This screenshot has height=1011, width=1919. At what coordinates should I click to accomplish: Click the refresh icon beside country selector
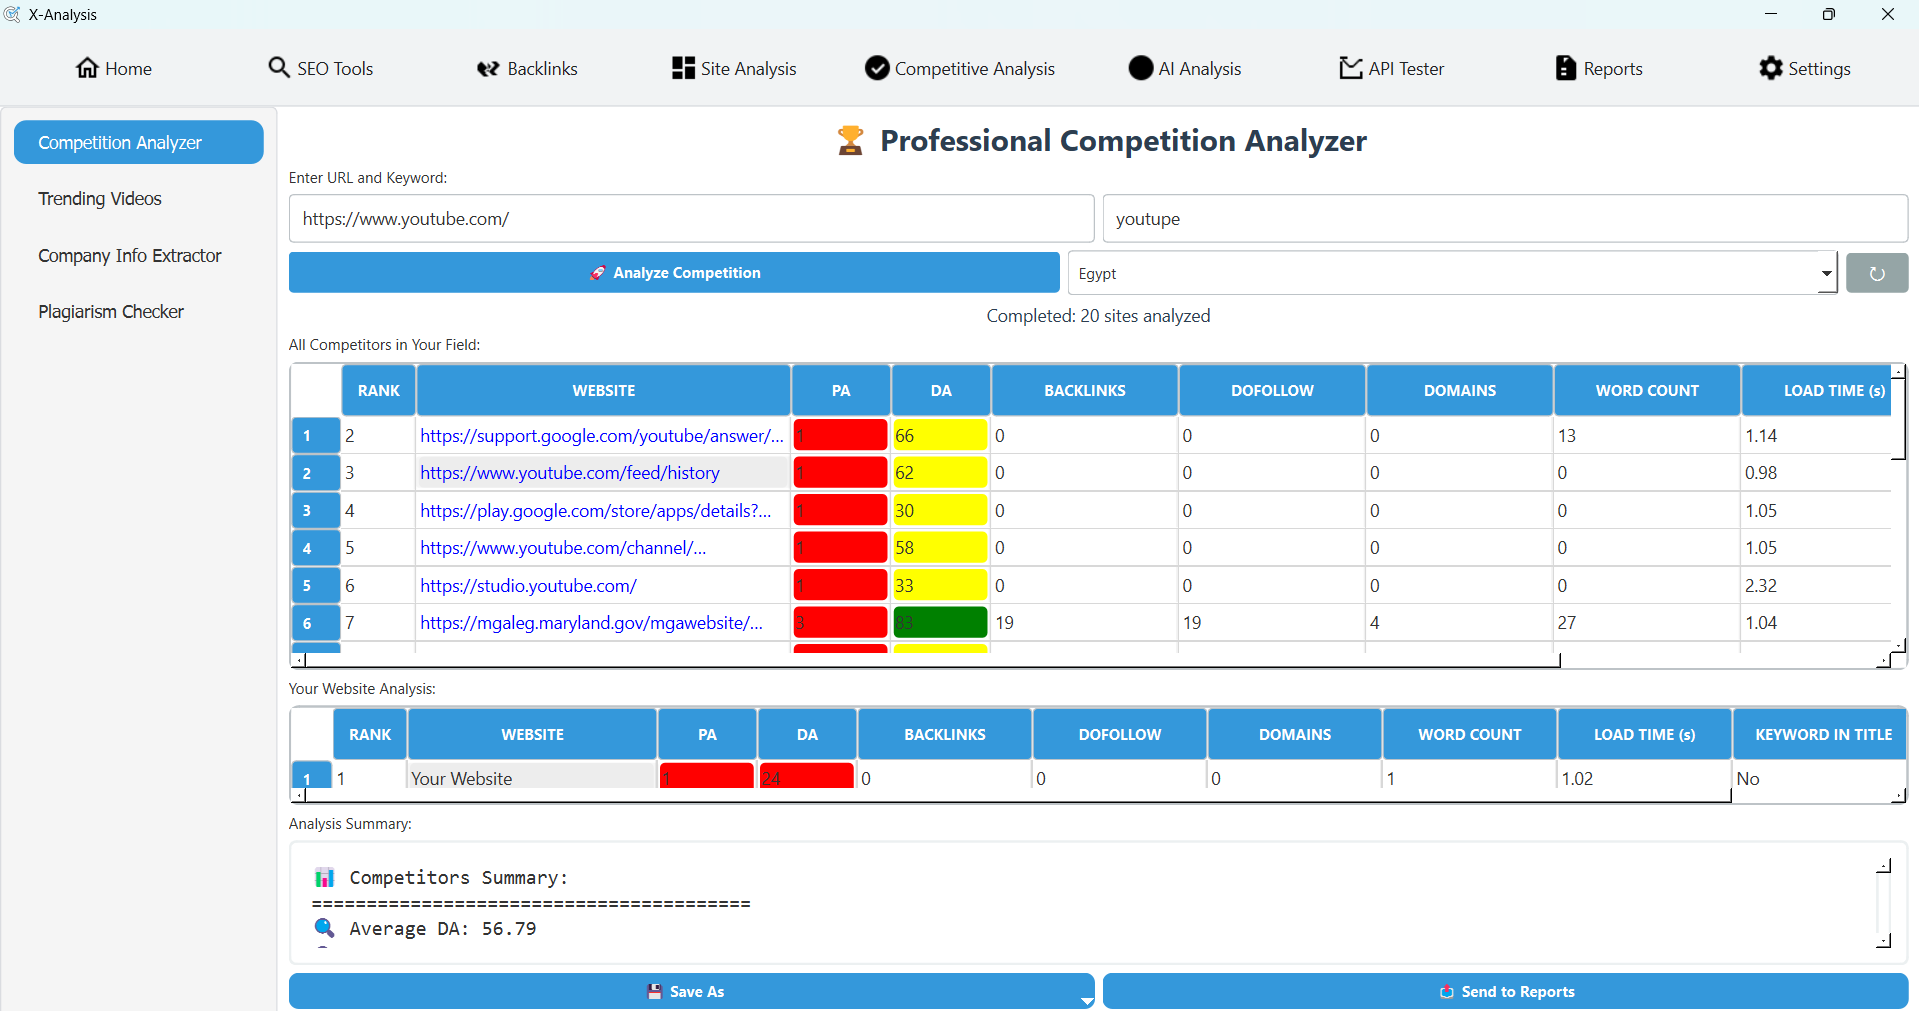click(x=1877, y=273)
